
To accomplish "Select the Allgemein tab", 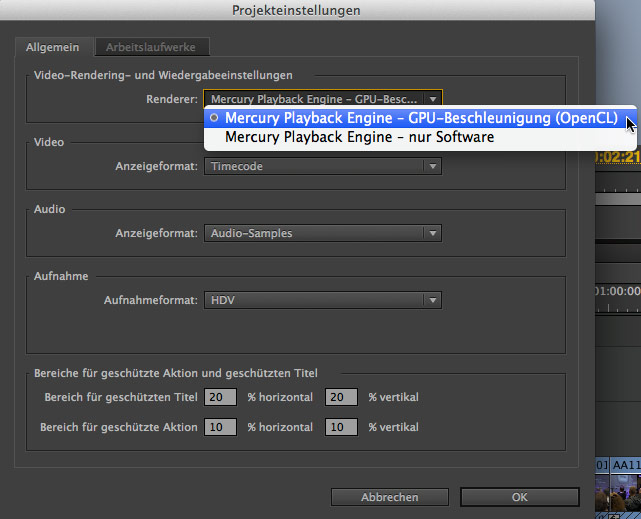I will [x=53, y=46].
